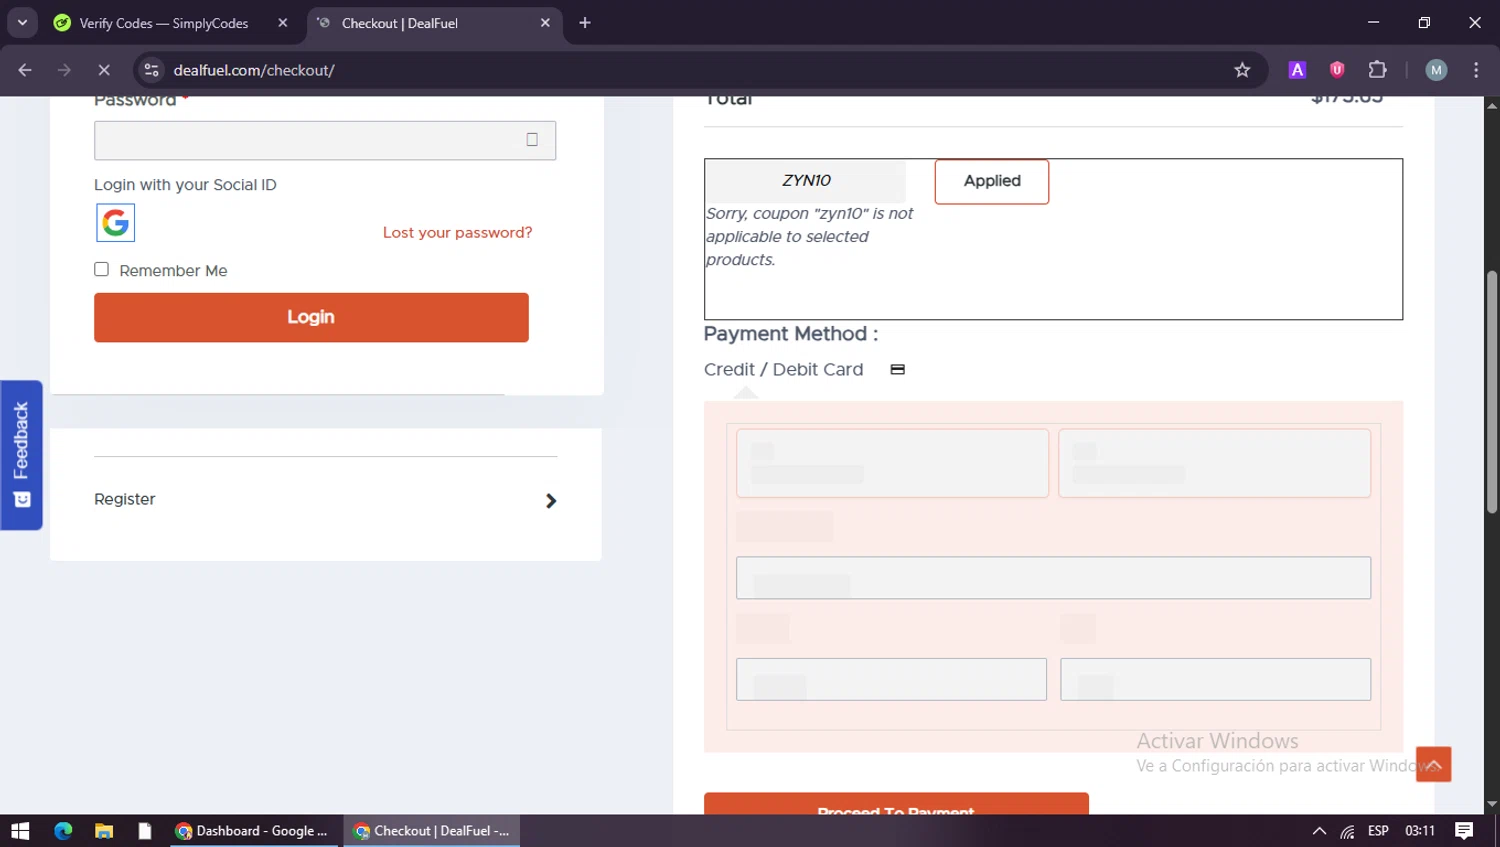Click the Register text
This screenshot has height=847, width=1500.
click(x=125, y=499)
